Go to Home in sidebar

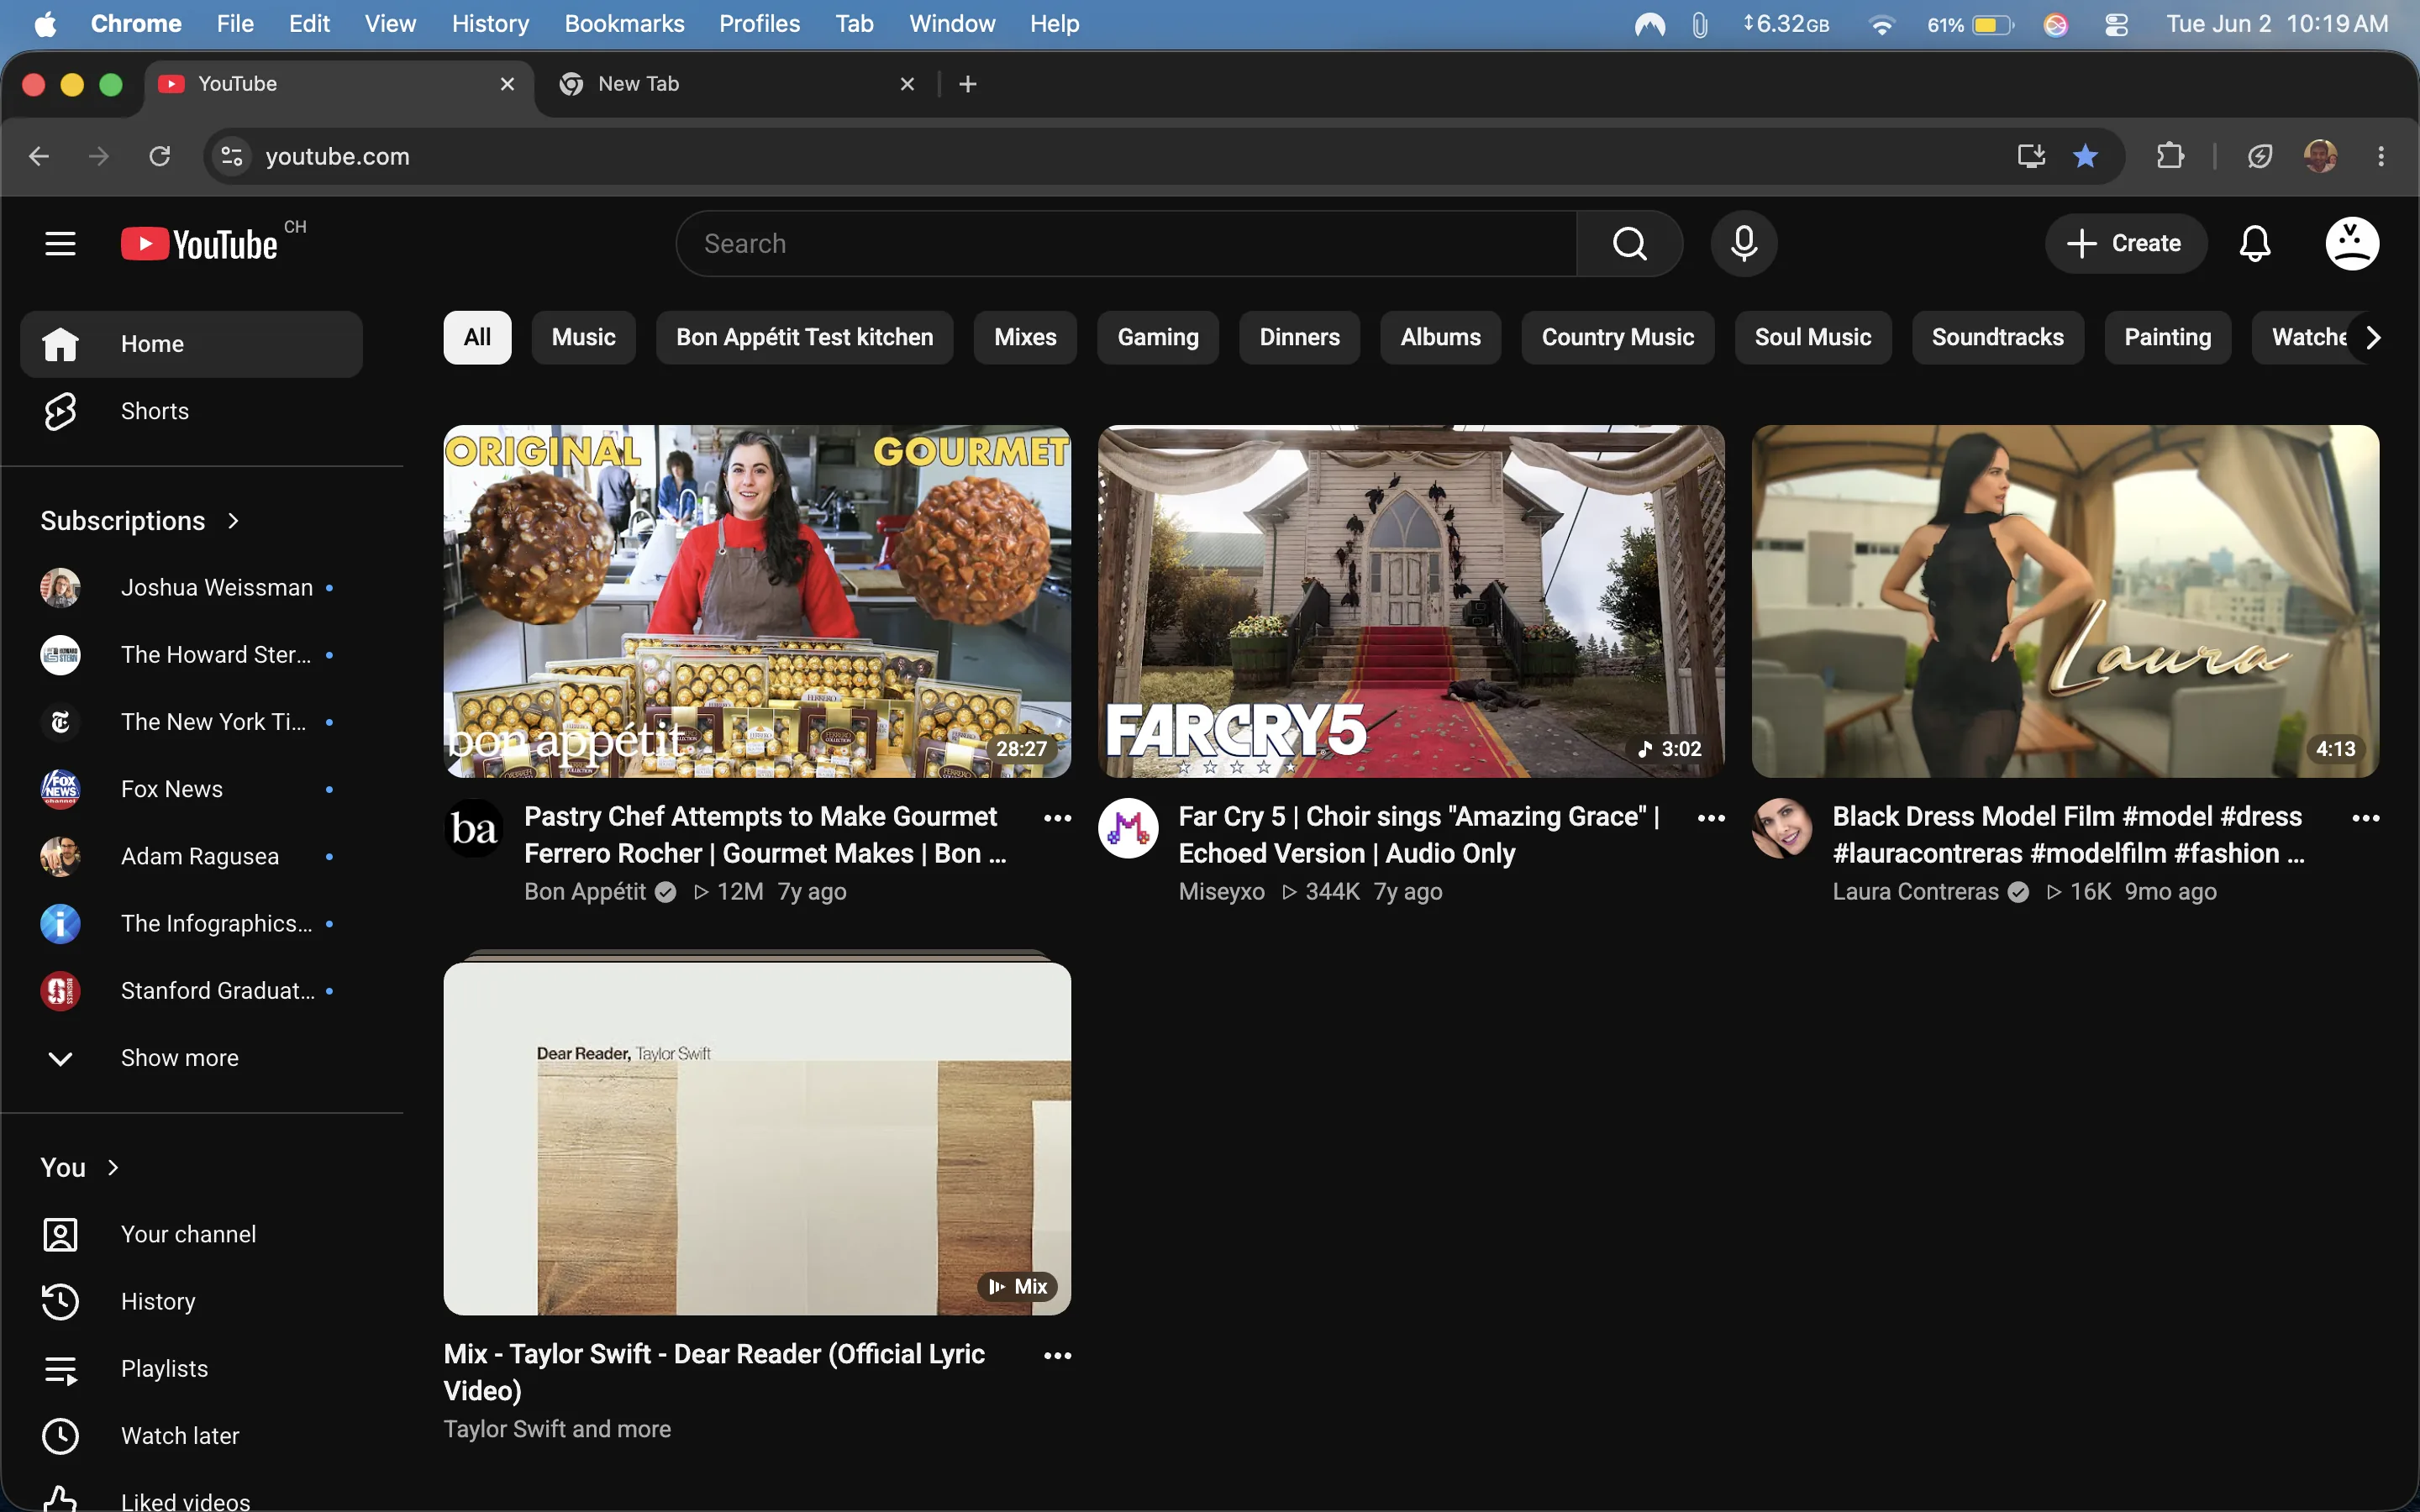(191, 344)
